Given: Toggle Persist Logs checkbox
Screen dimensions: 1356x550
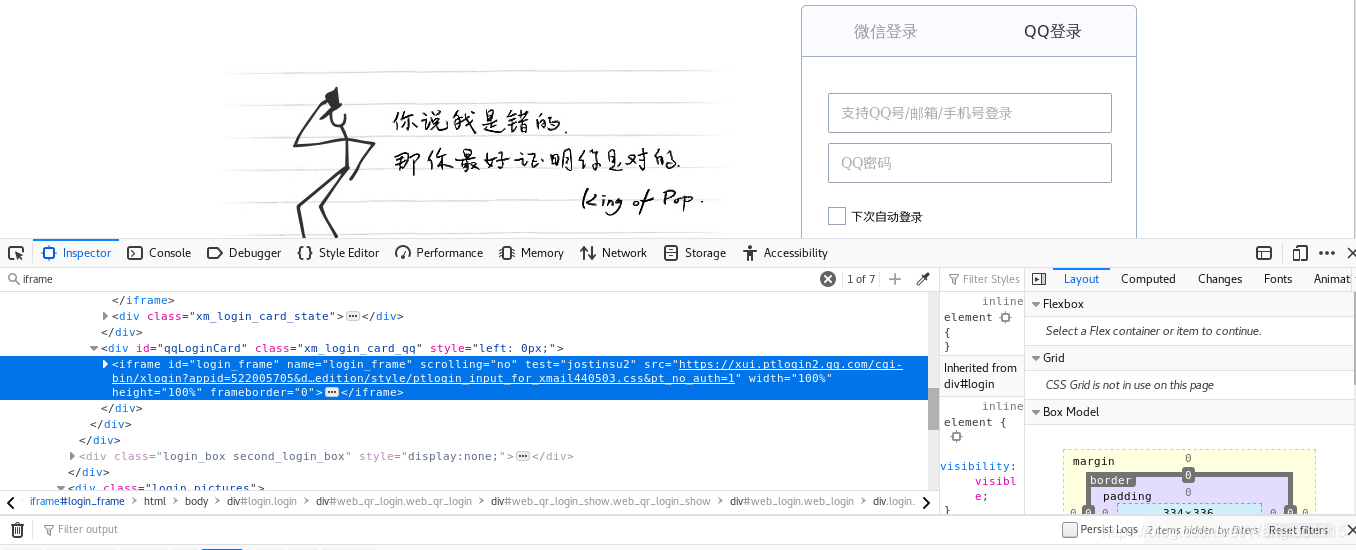Looking at the screenshot, I should point(1070,529).
